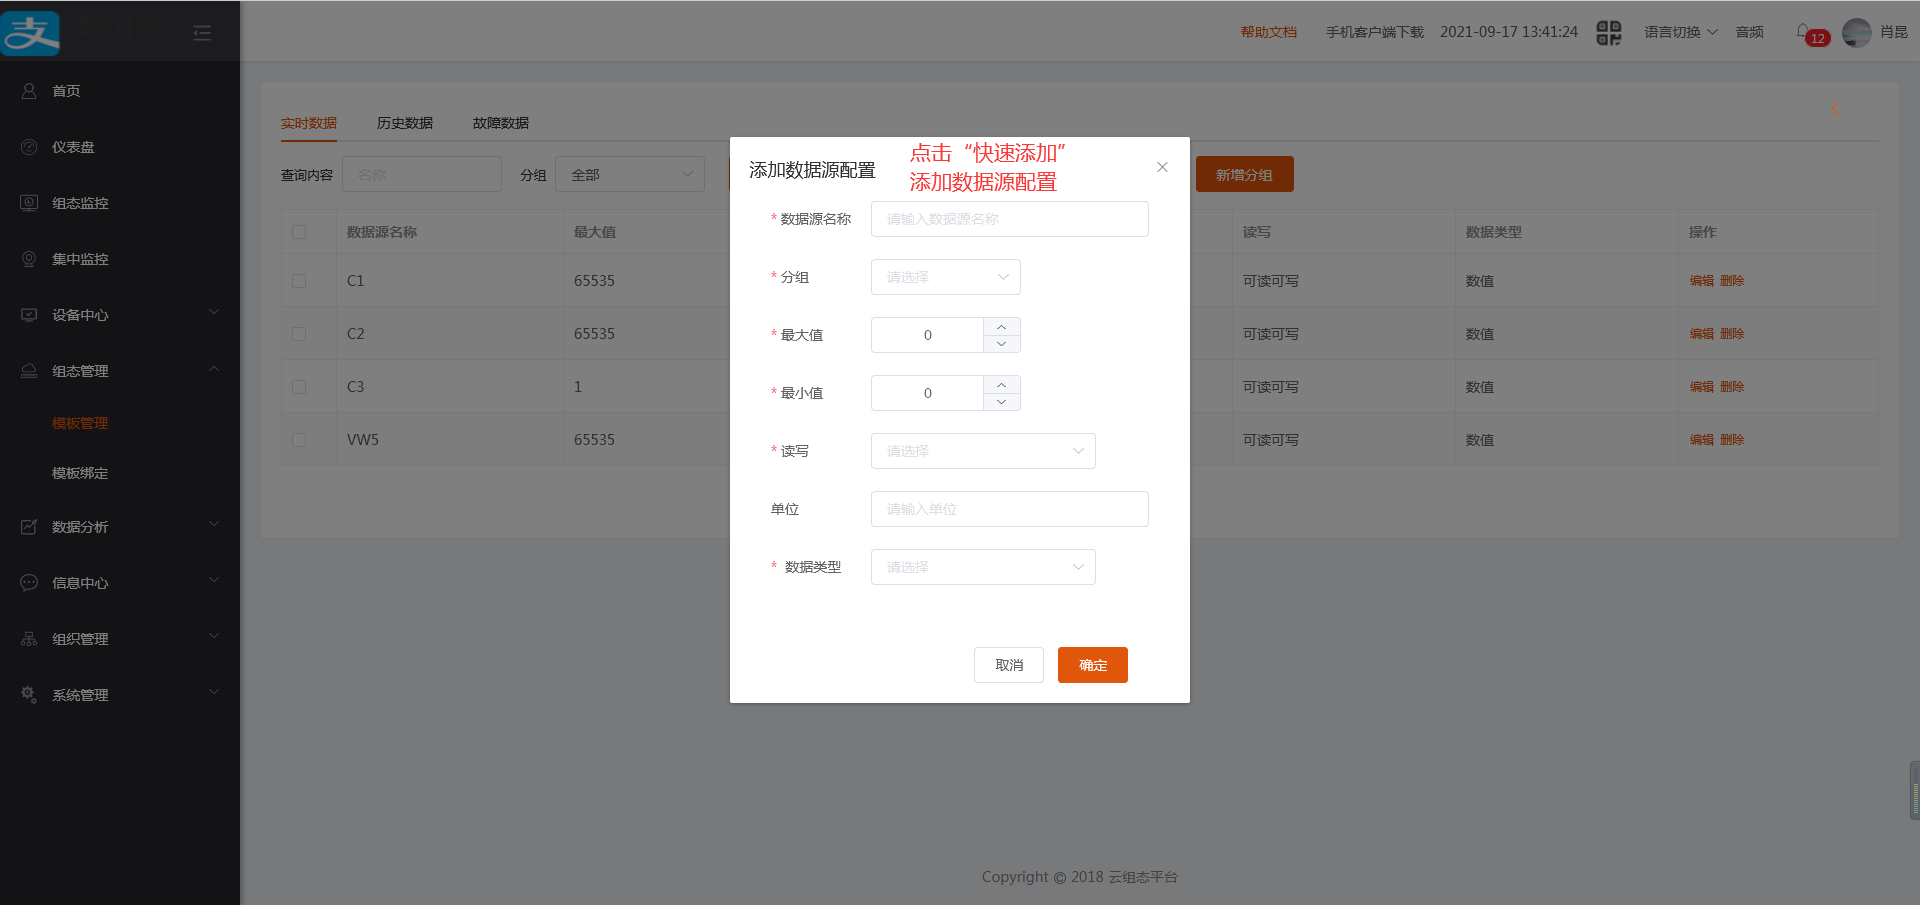Click 编辑 for row VW5
Screen dimensions: 1920x905
tap(1701, 440)
